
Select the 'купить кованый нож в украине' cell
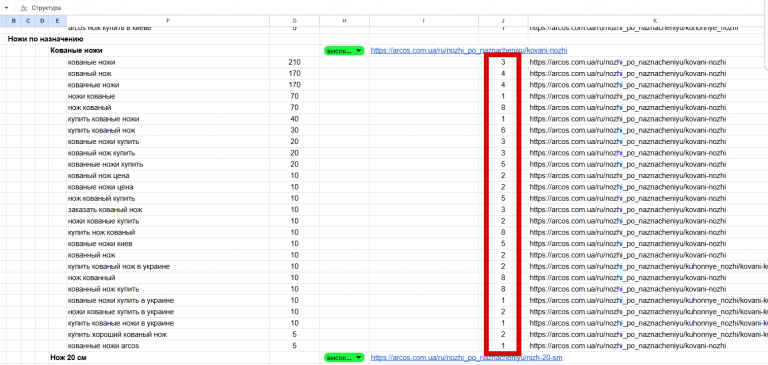point(168,267)
